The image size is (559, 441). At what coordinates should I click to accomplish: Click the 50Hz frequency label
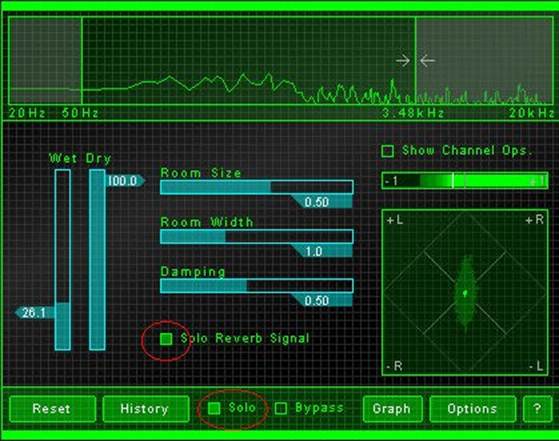pyautogui.click(x=80, y=113)
